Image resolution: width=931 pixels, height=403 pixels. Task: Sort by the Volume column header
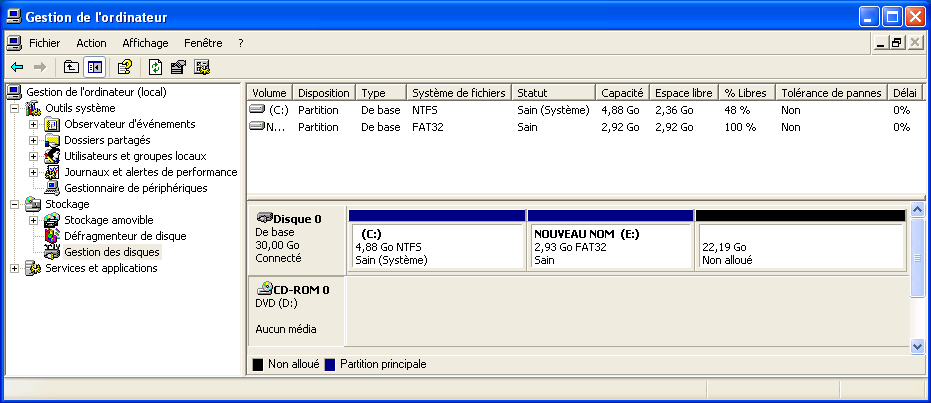coord(270,93)
